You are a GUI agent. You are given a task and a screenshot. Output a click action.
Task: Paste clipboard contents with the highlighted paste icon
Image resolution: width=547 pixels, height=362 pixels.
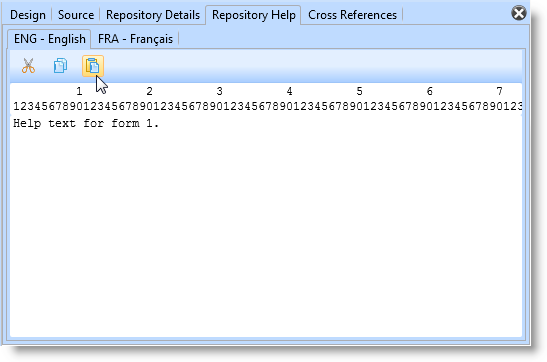point(93,66)
